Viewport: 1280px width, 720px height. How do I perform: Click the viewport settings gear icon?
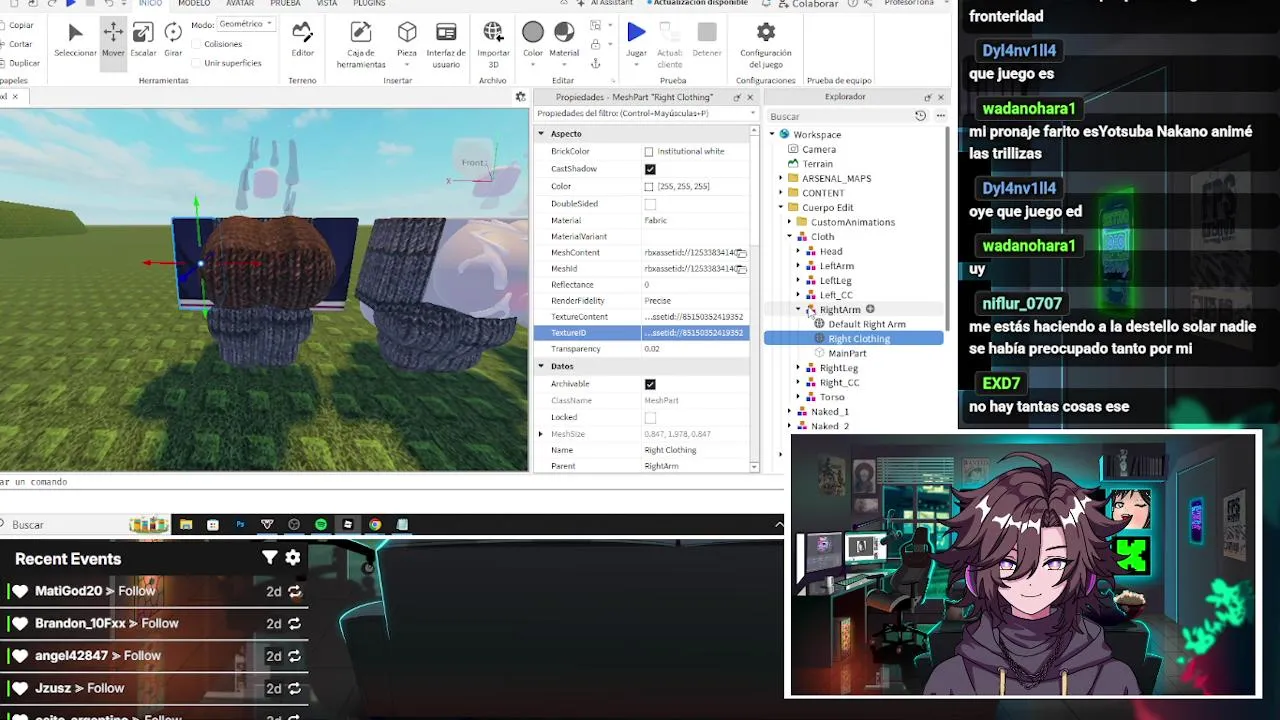[520, 97]
